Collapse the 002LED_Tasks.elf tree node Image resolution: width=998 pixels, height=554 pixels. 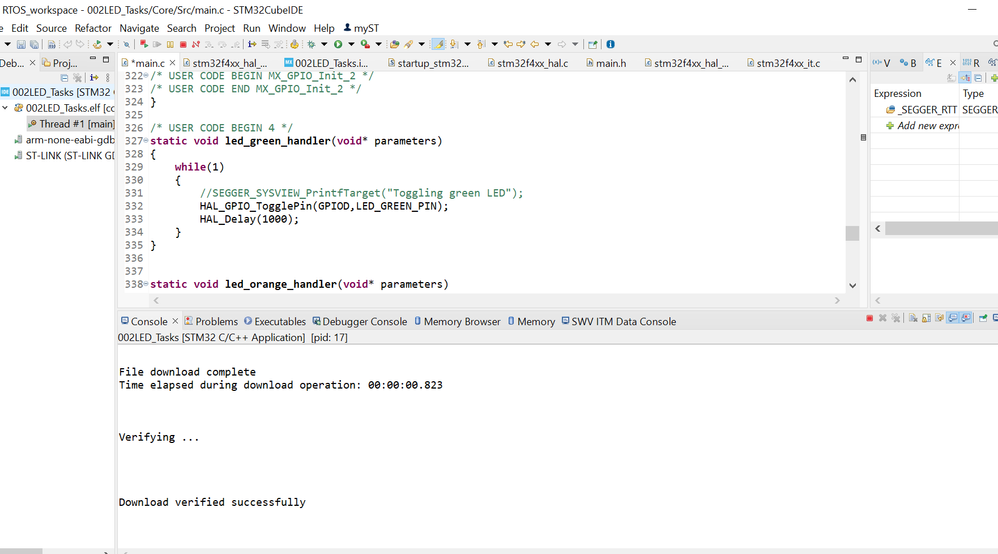pyautogui.click(x=5, y=108)
